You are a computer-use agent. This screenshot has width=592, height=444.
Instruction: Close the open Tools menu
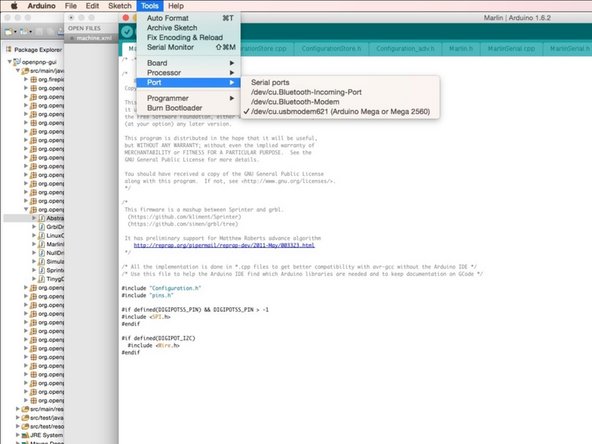coord(150,6)
